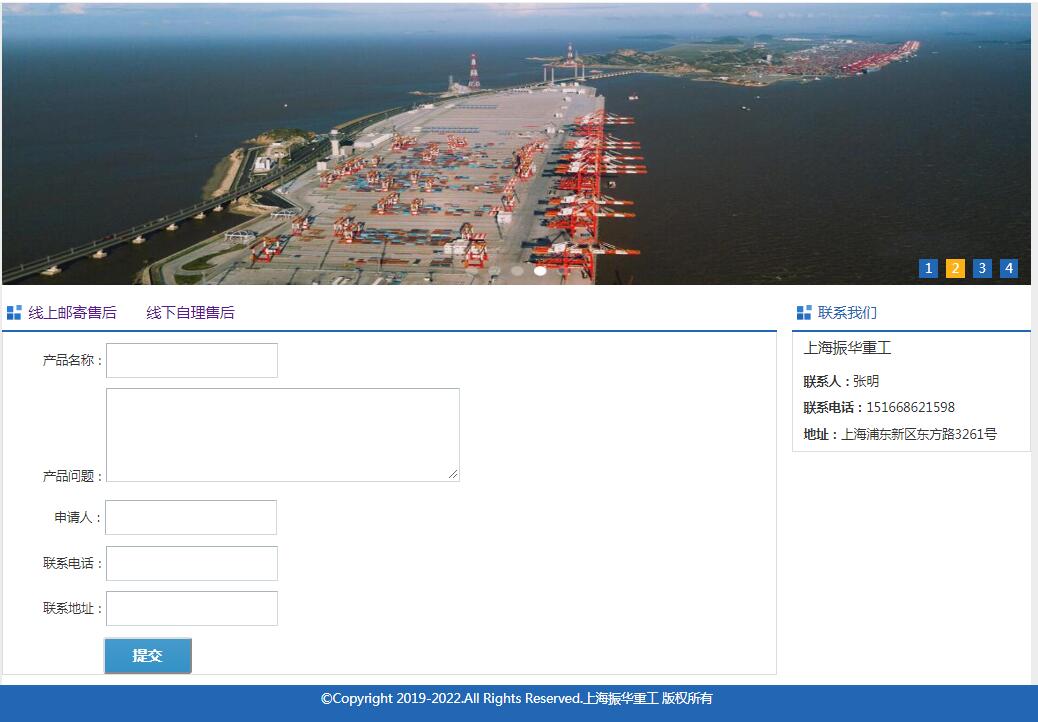Select the 联系电话 input box
Image resolution: width=1038 pixels, height=722 pixels.
point(192,563)
